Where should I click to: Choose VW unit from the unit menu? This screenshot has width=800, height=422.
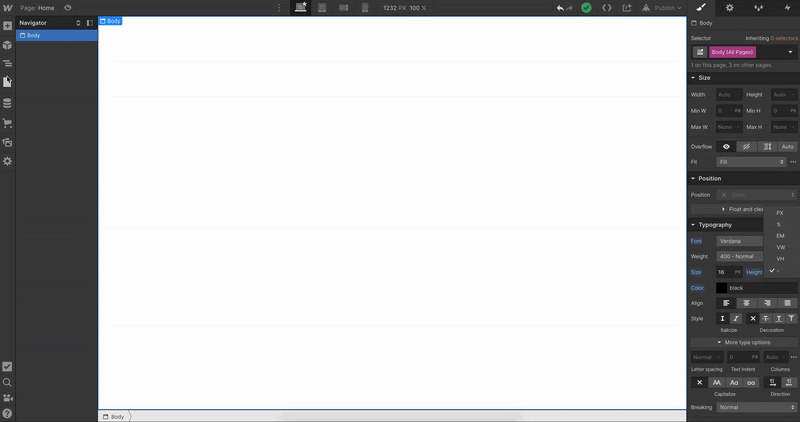(x=782, y=247)
